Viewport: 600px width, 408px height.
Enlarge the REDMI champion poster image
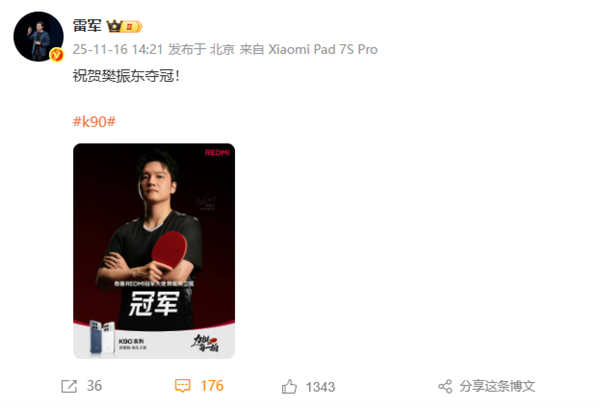(154, 251)
